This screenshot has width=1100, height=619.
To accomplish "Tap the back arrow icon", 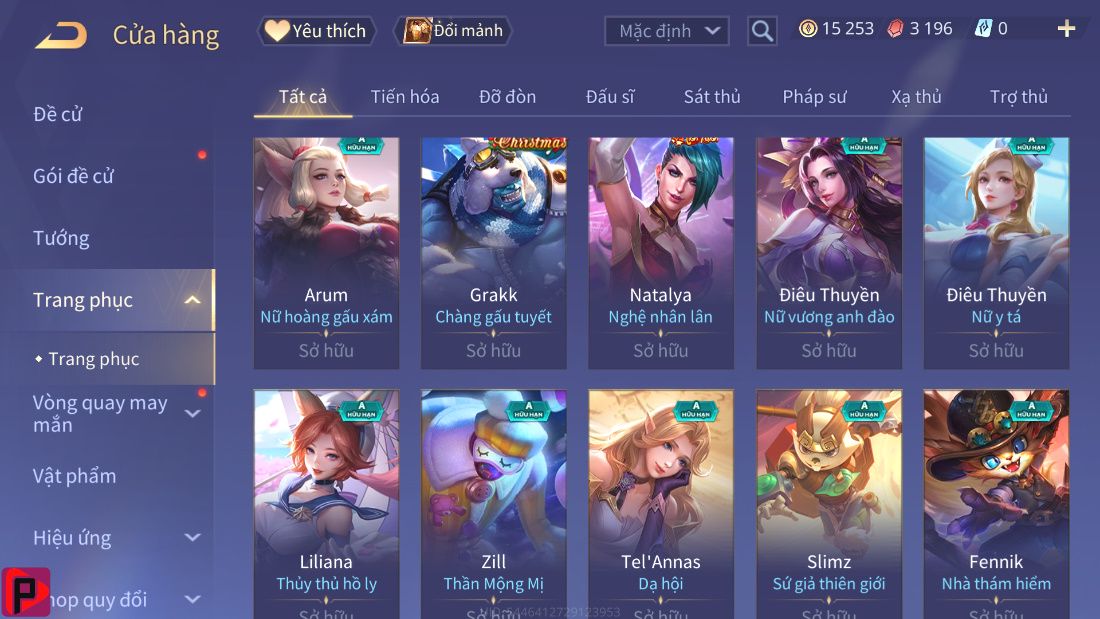I will [61, 35].
